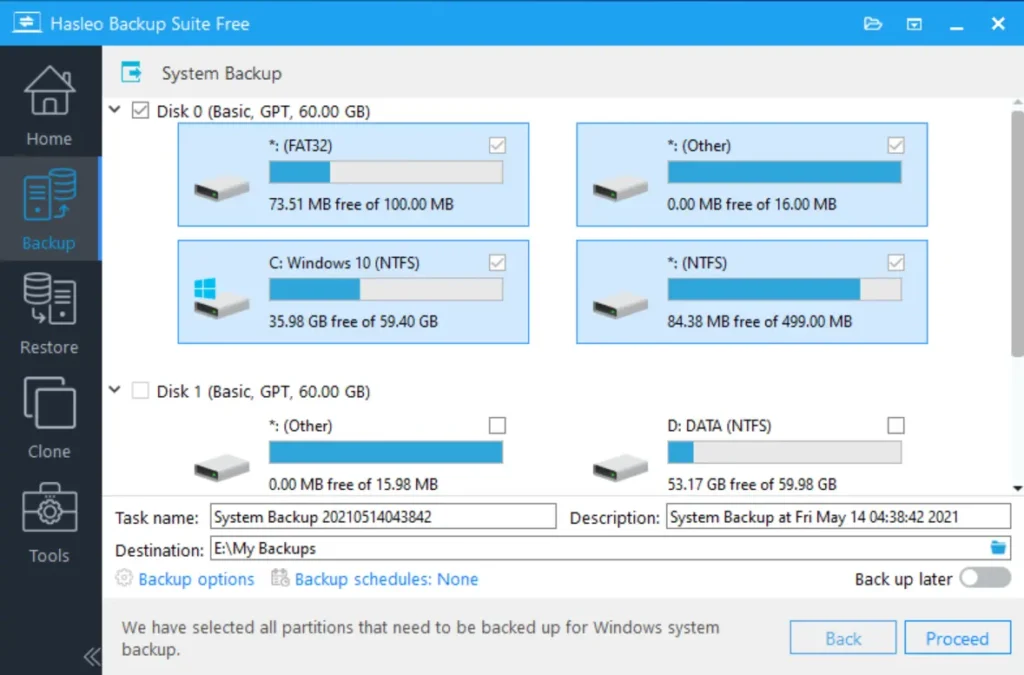Uncheck the C: Windows 10 partition

[497, 262]
